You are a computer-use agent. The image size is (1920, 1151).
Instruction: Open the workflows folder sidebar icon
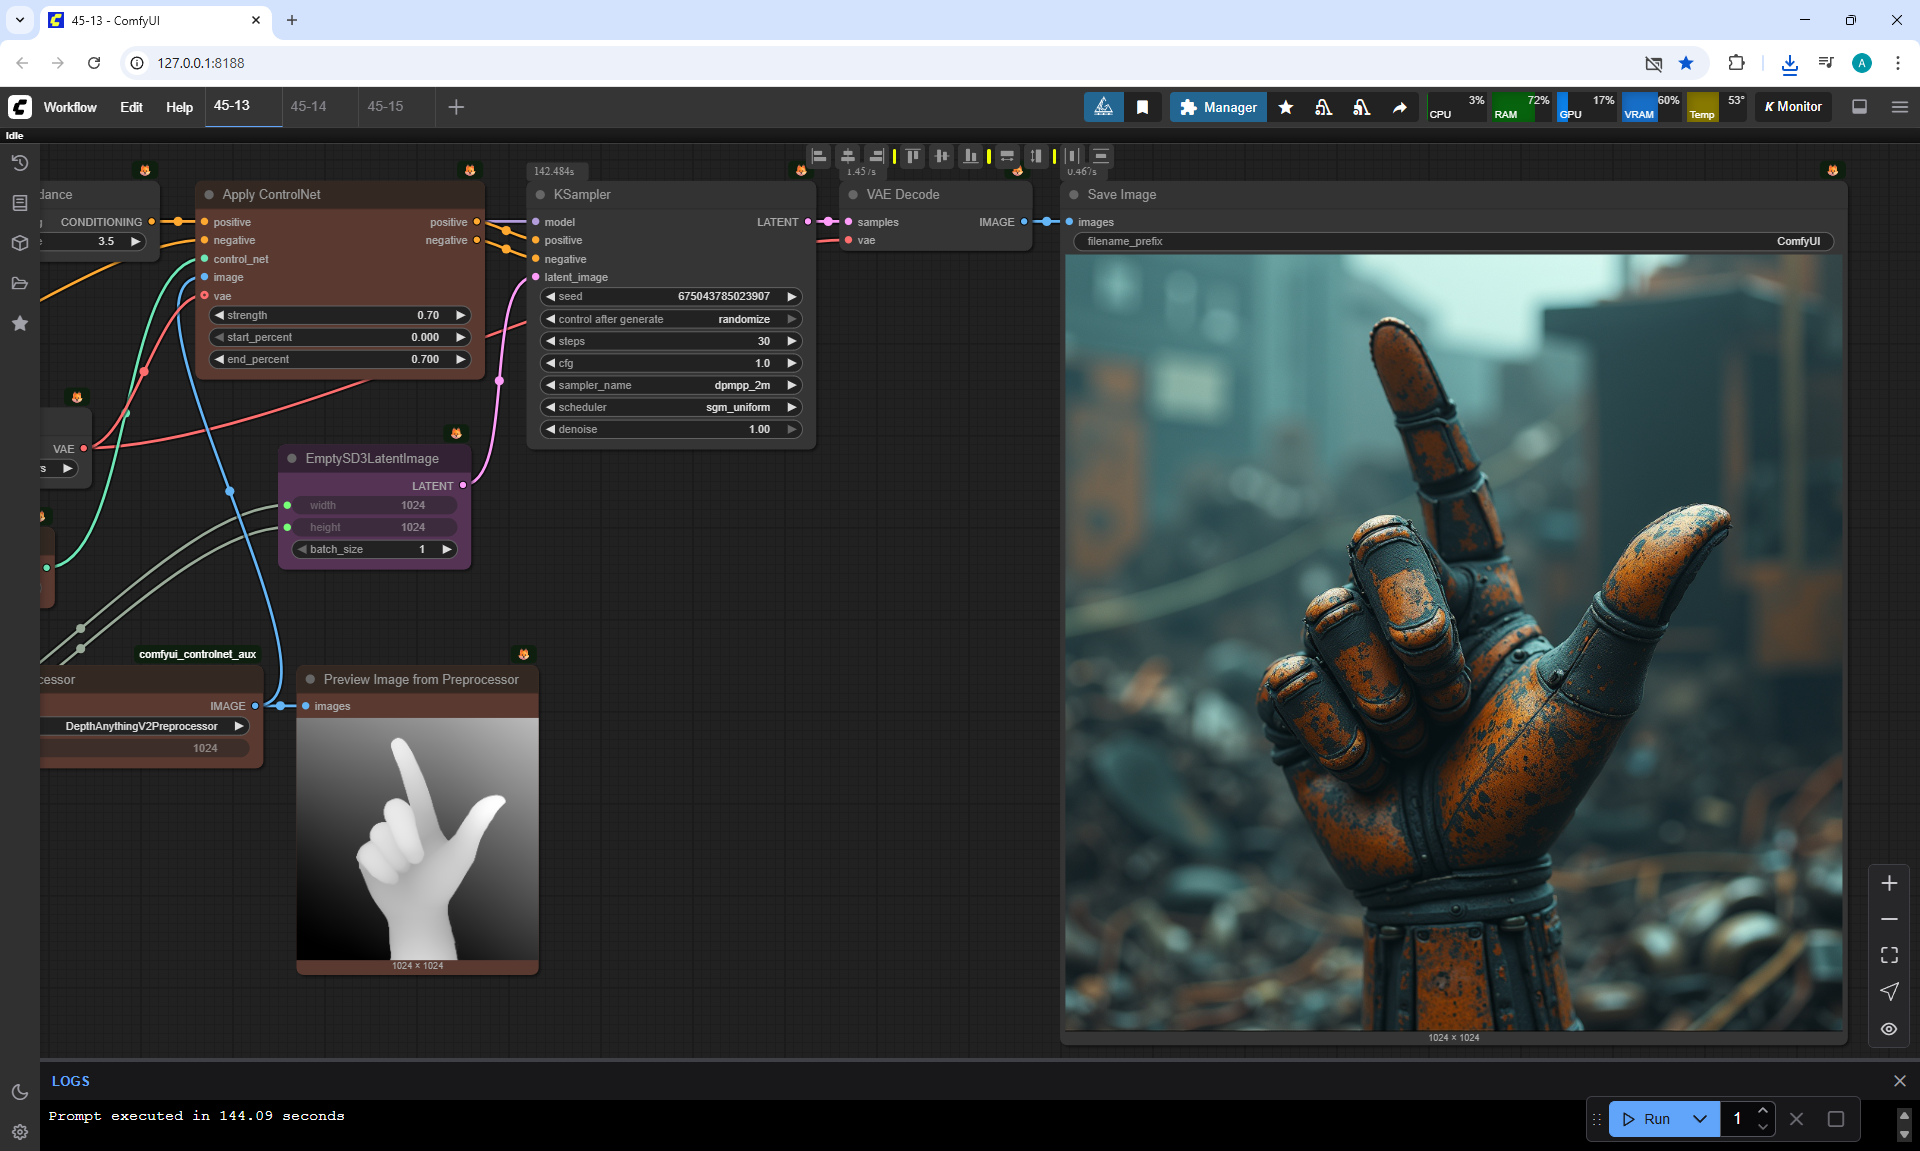(19, 283)
